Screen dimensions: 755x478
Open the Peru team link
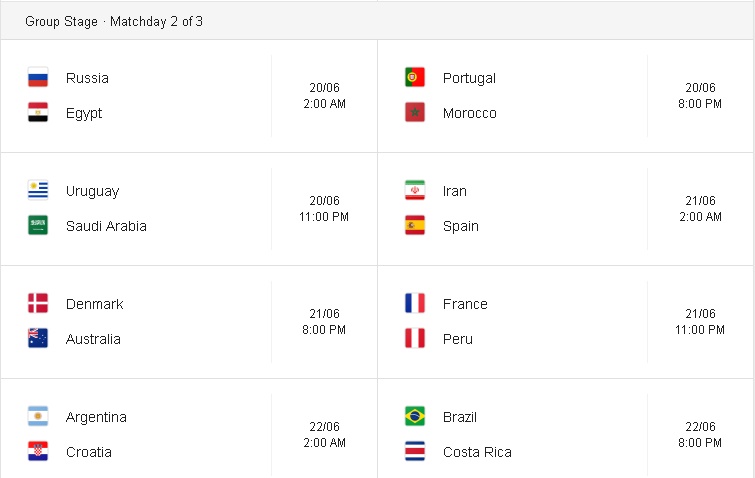457,339
